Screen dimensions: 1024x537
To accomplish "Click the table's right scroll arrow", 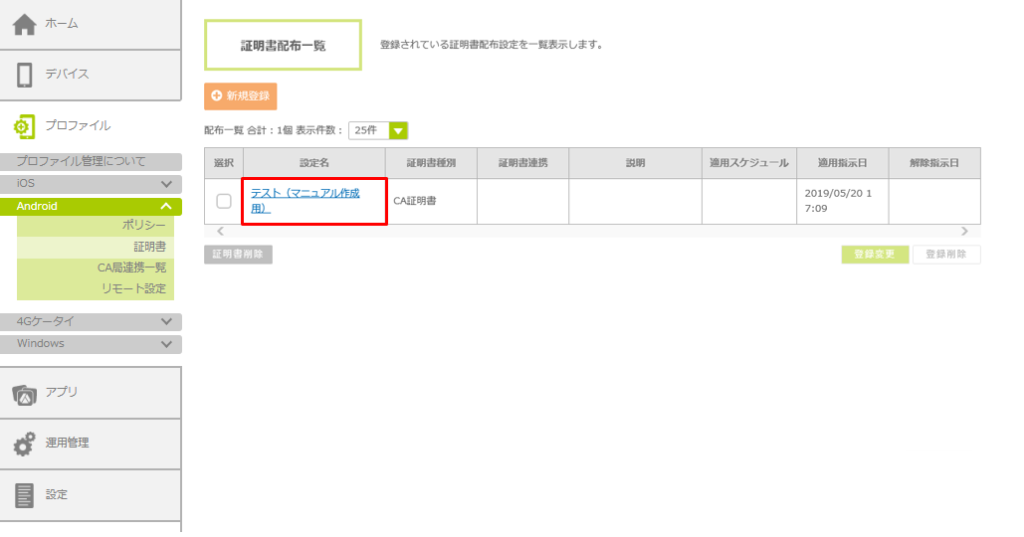I will [964, 231].
